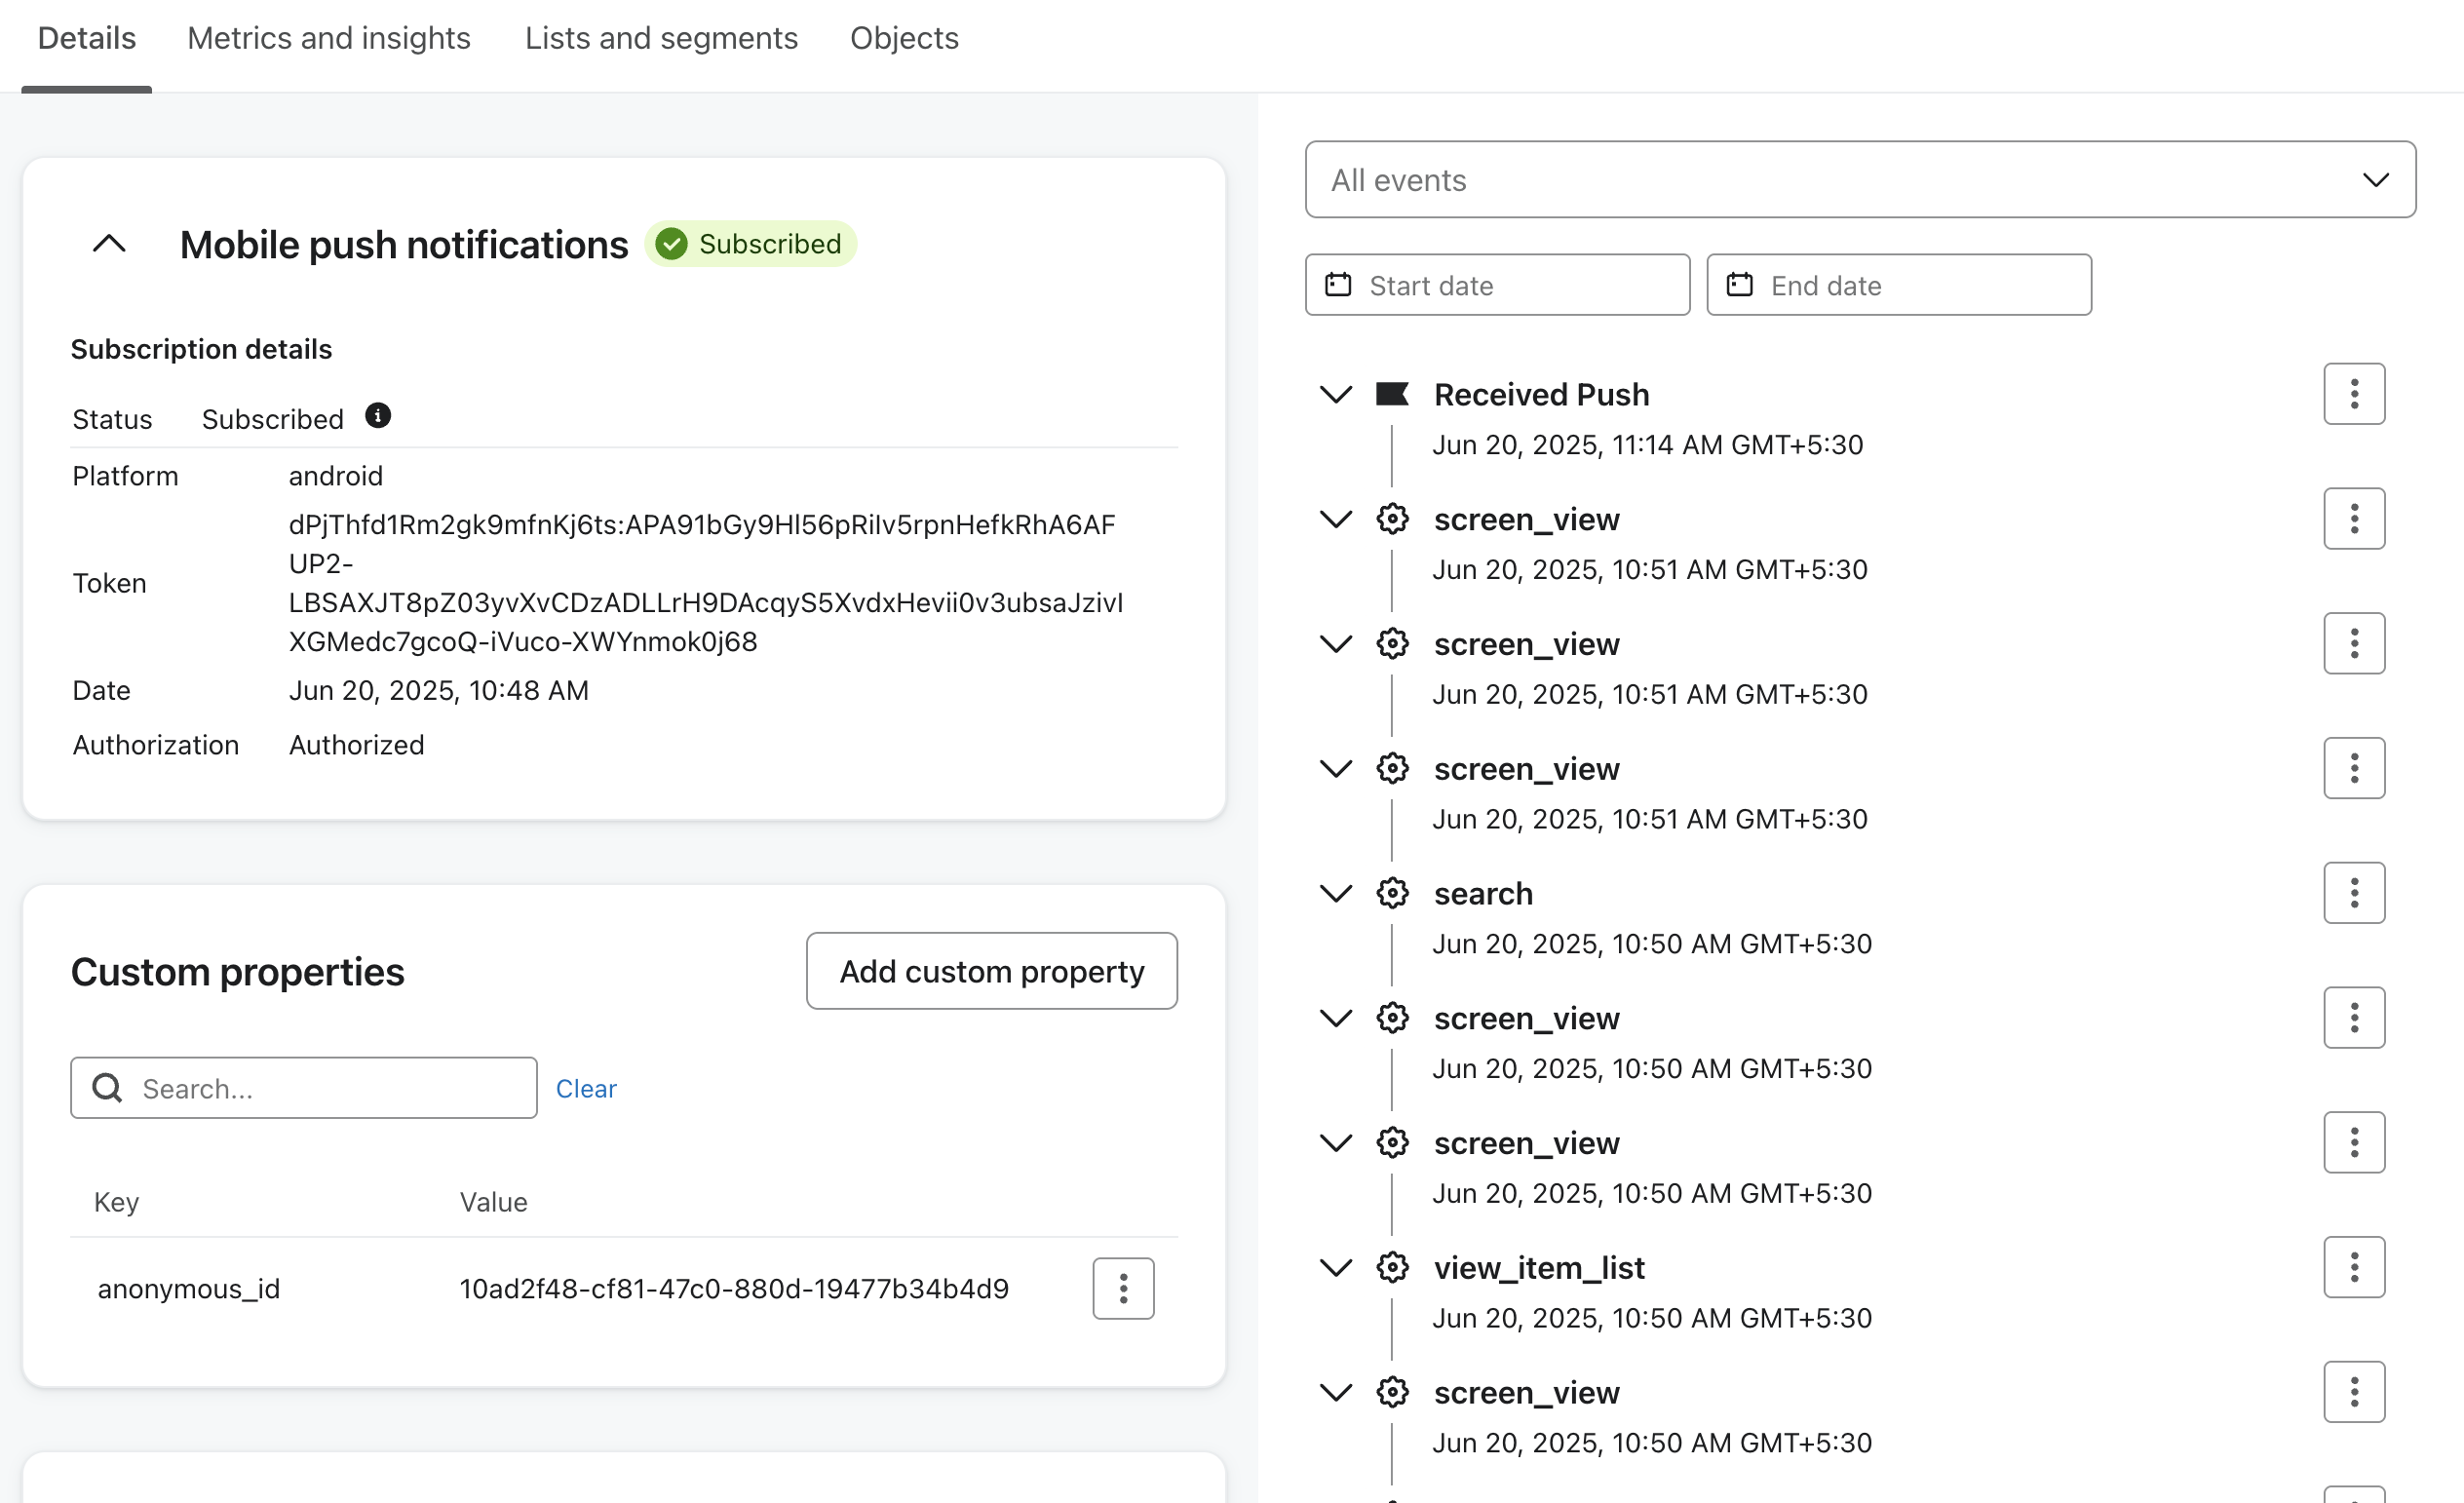Click the value 10ad2f48-cf81-47c0-880d-19477b34b4d9
This screenshot has height=1503, width=2464.
[x=734, y=1289]
